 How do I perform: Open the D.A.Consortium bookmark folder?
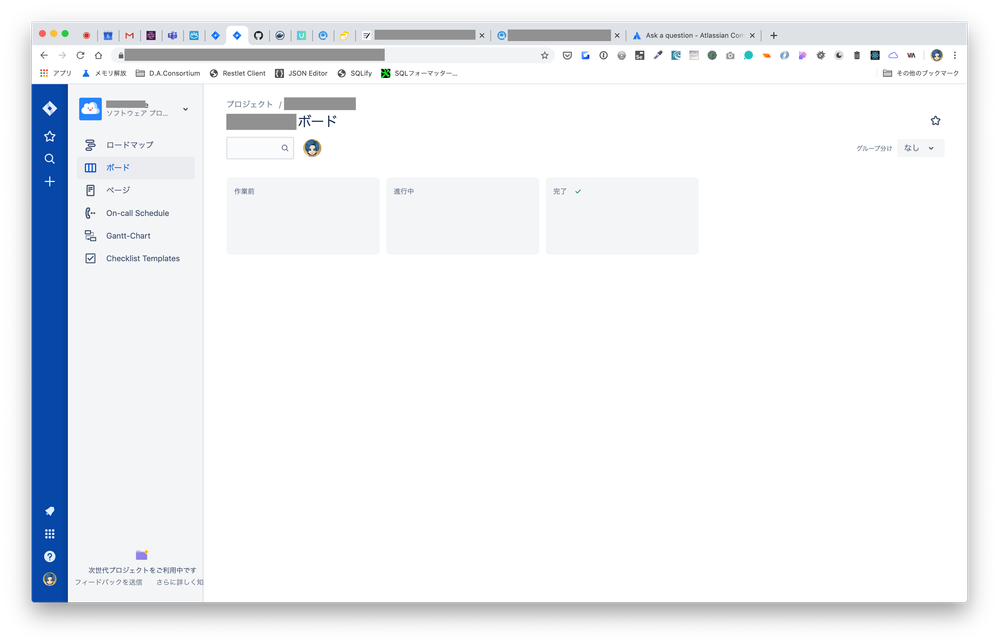[x=168, y=73]
